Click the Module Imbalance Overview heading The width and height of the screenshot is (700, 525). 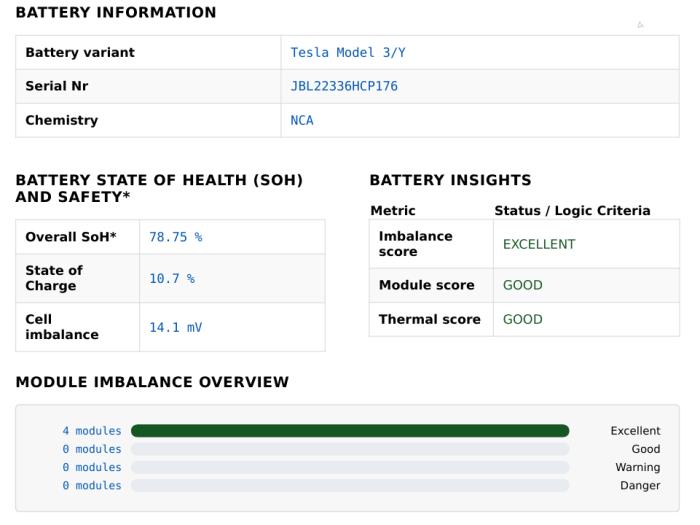[x=152, y=382]
